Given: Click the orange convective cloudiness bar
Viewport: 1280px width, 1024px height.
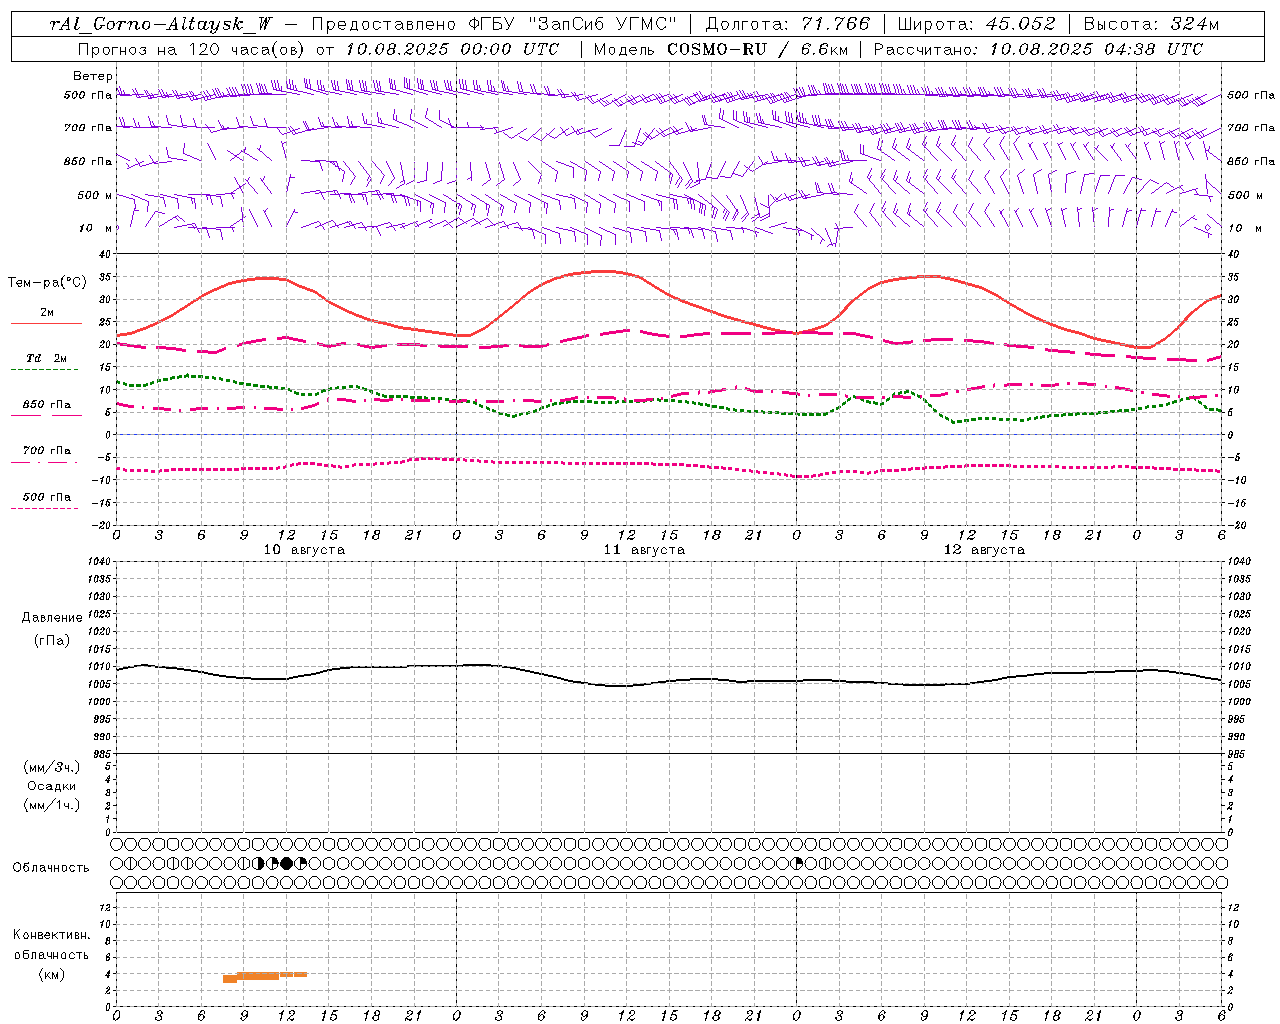Looking at the screenshot, I should pos(264,975).
